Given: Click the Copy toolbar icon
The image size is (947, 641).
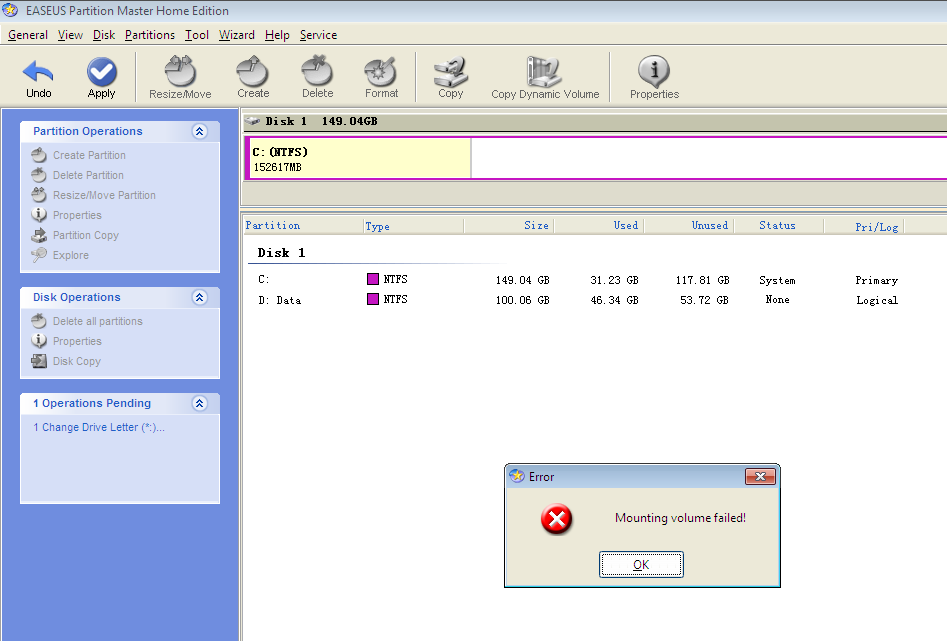Looking at the screenshot, I should [x=451, y=71].
